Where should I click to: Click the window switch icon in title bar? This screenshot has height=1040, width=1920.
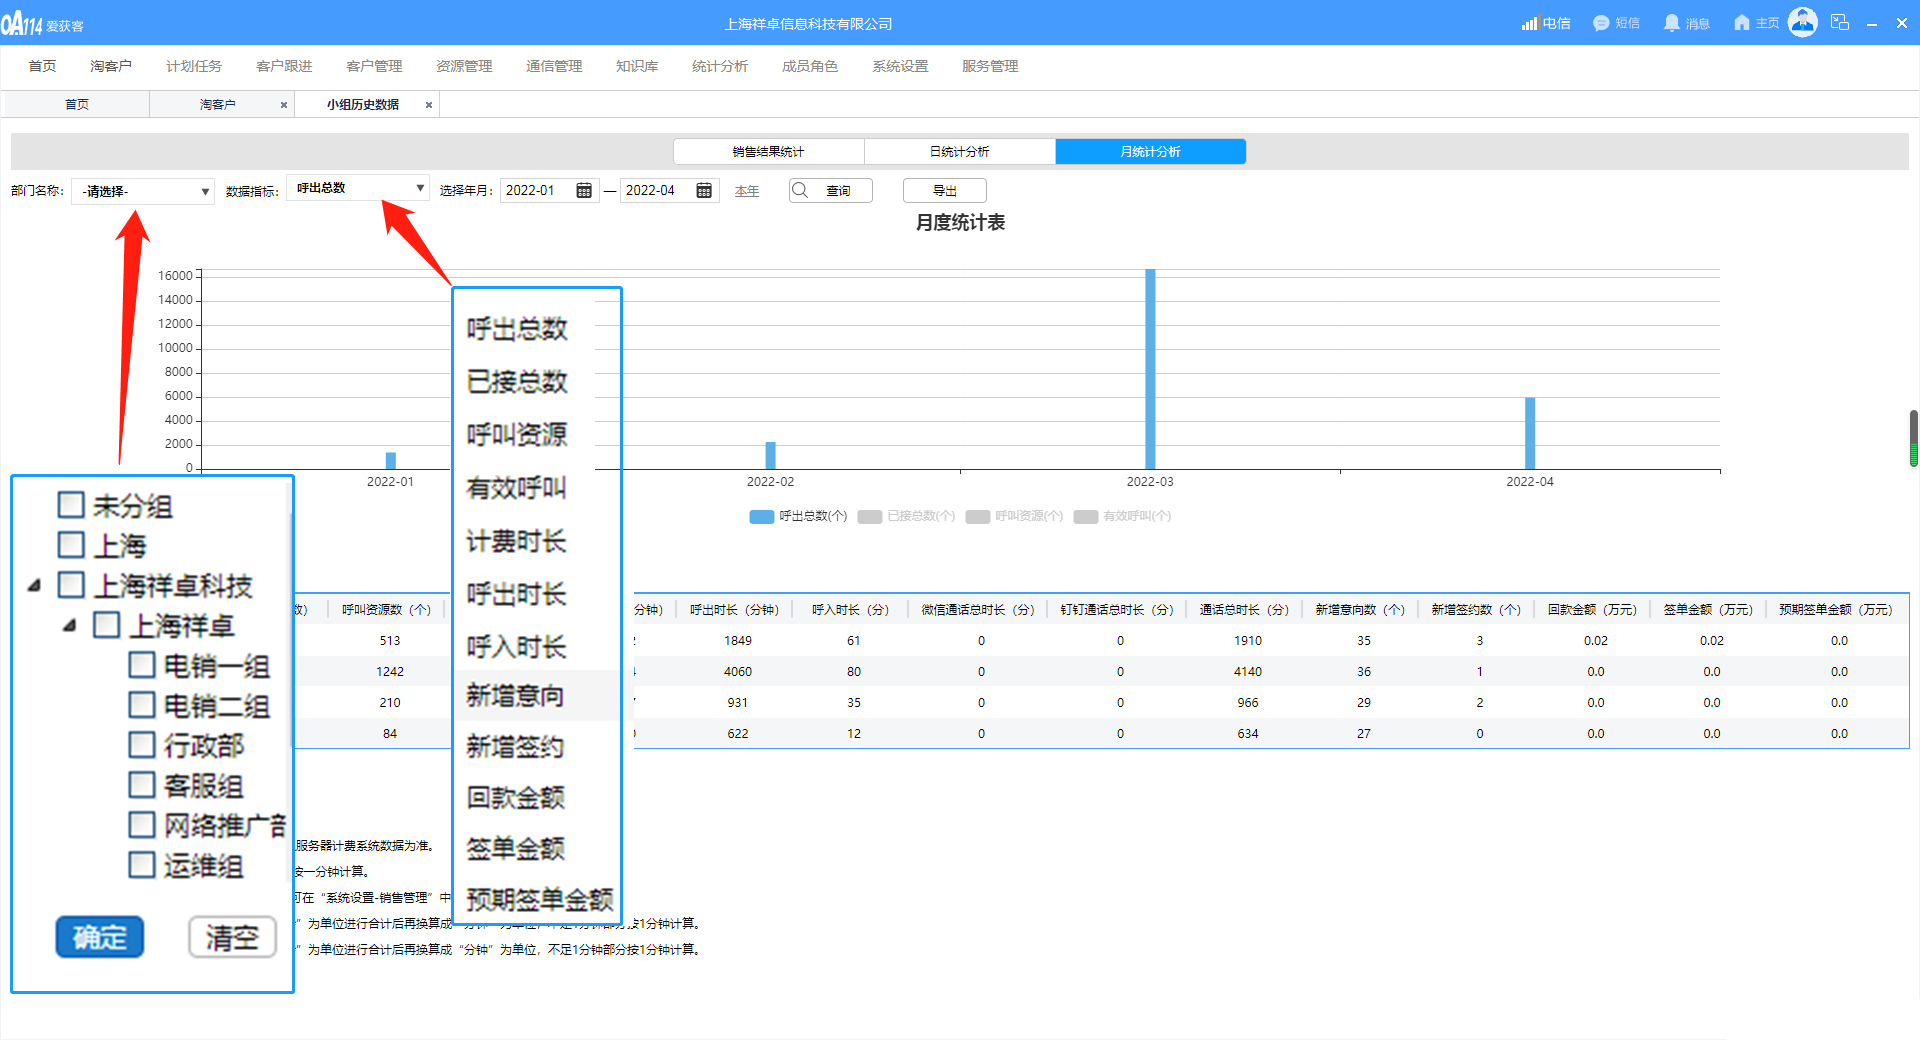(x=1839, y=22)
